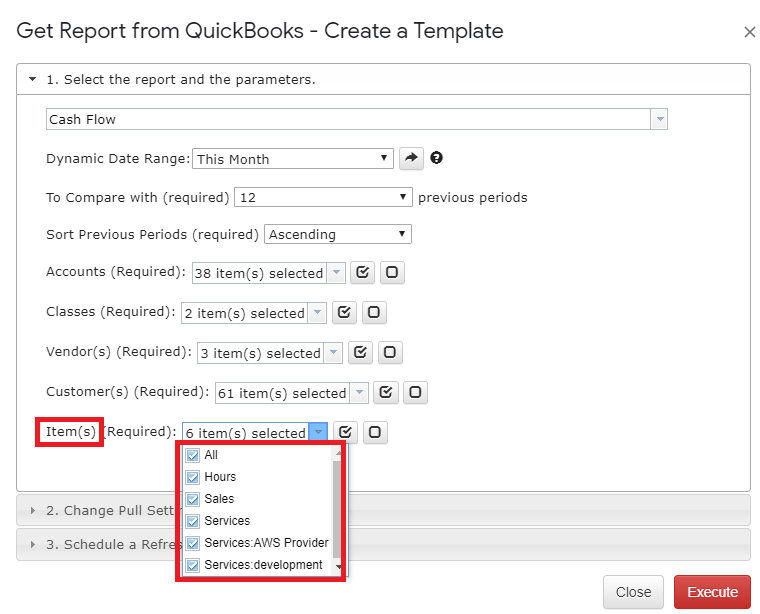Click the 'Dynamic Date Range:' label
760x614 pixels.
118,158
